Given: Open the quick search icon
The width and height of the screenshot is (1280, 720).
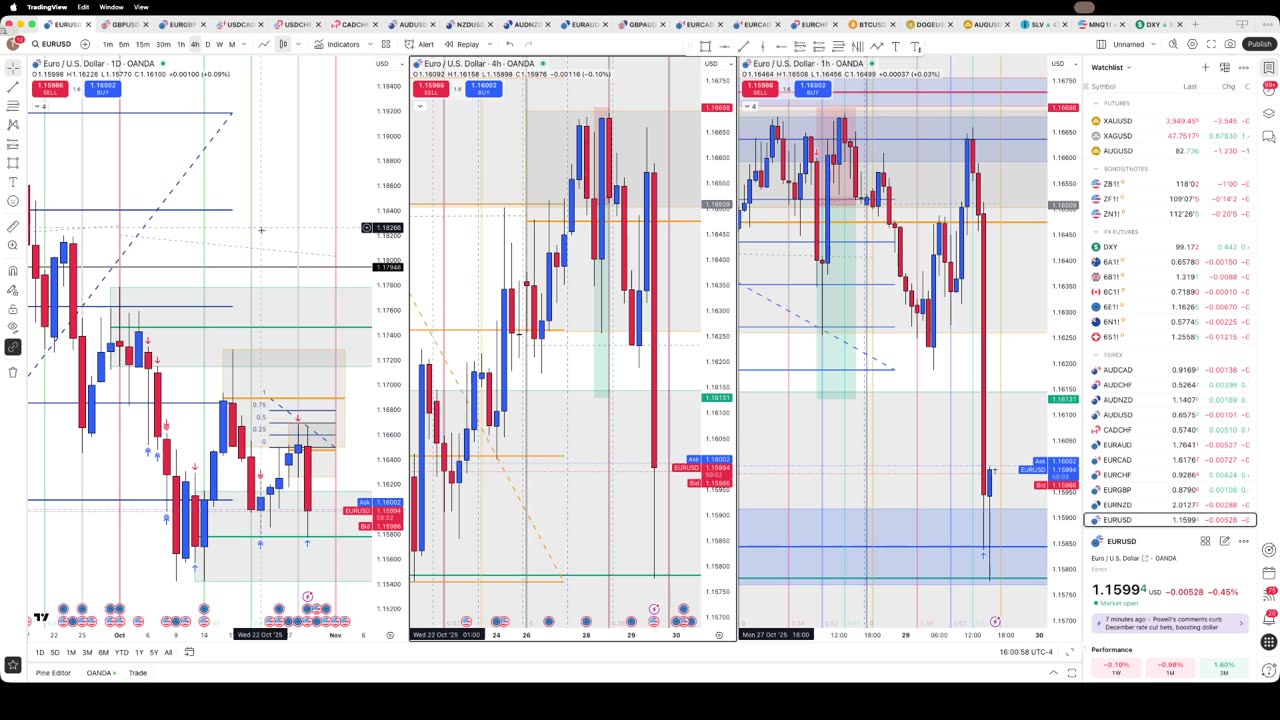Looking at the screenshot, I should [x=1174, y=44].
